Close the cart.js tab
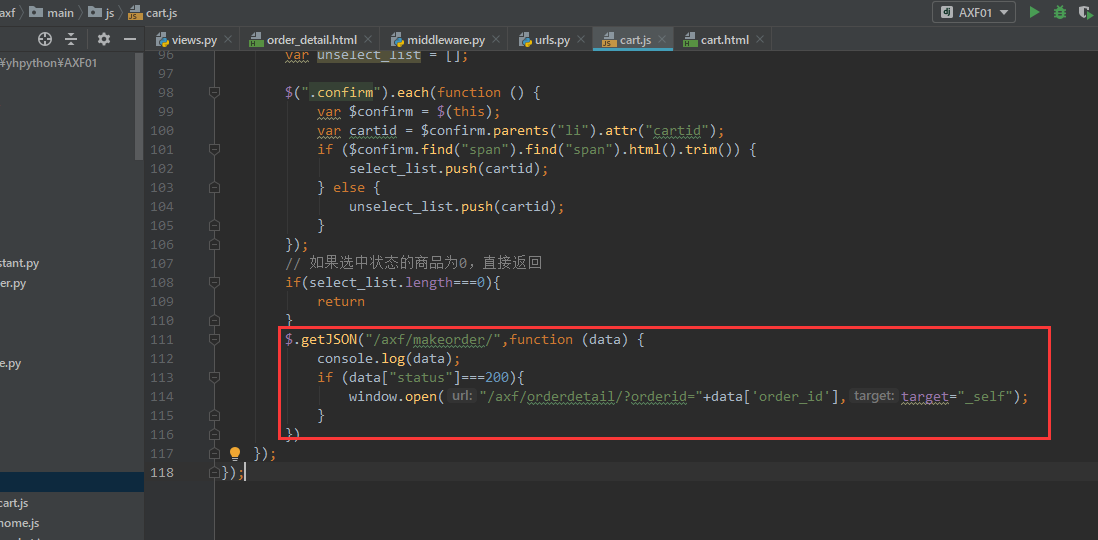Image resolution: width=1098 pixels, height=540 pixels. pyautogui.click(x=662, y=40)
